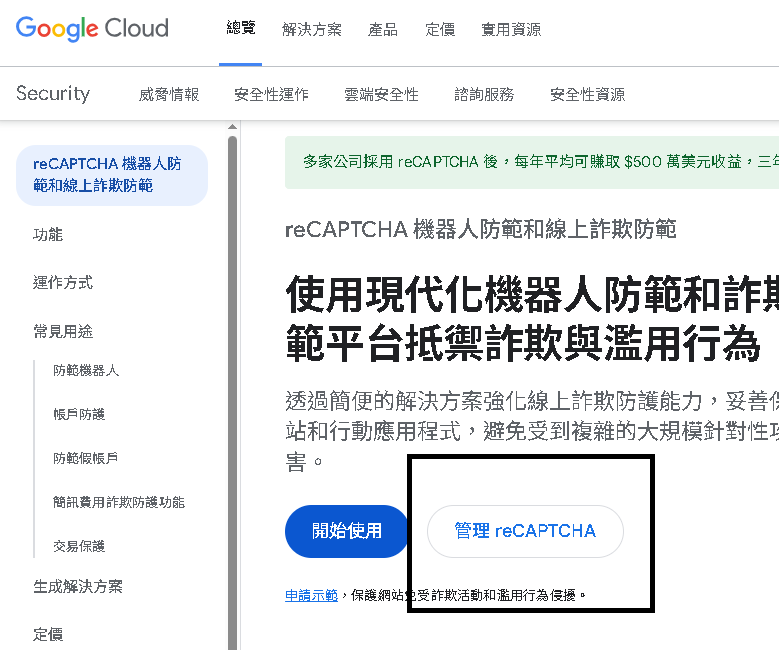Open the 實用資源 menu
Screen dimensions: 779x650
coord(511,30)
